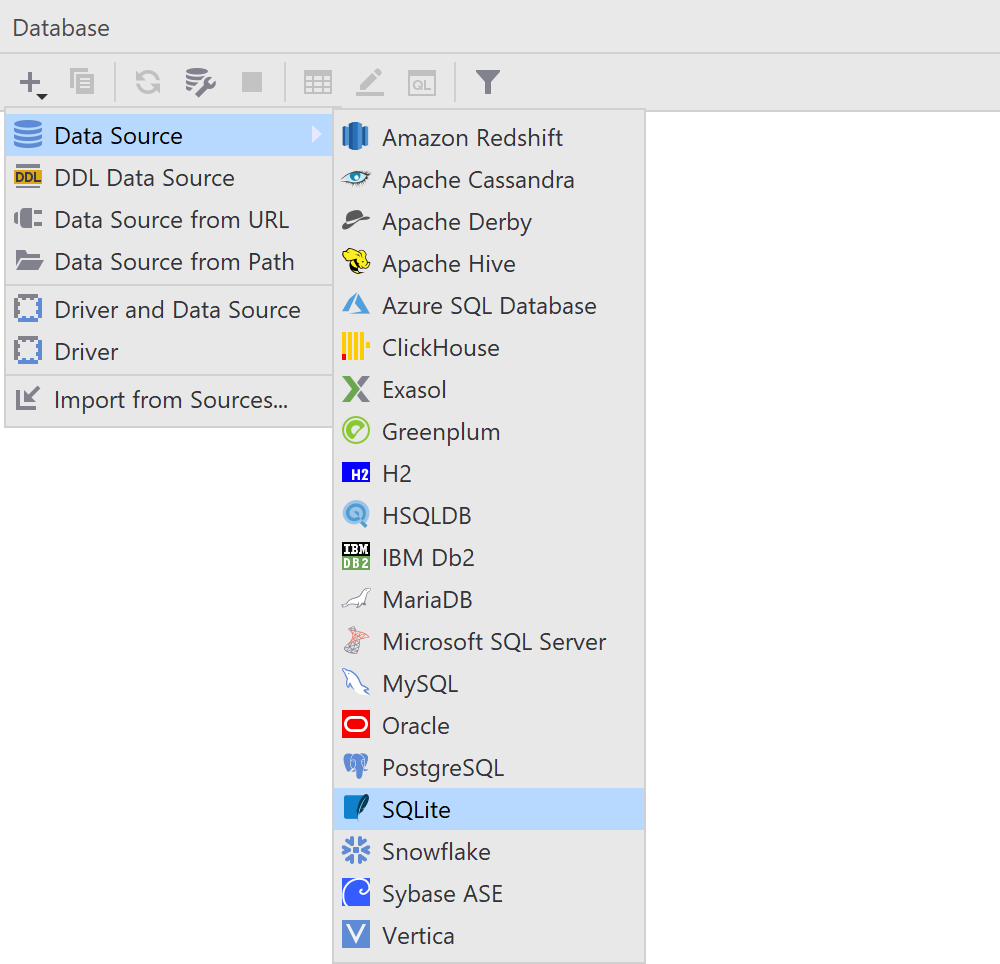Select H2 data source
Viewport: 1000px width, 964px height.
pyautogui.click(x=489, y=473)
